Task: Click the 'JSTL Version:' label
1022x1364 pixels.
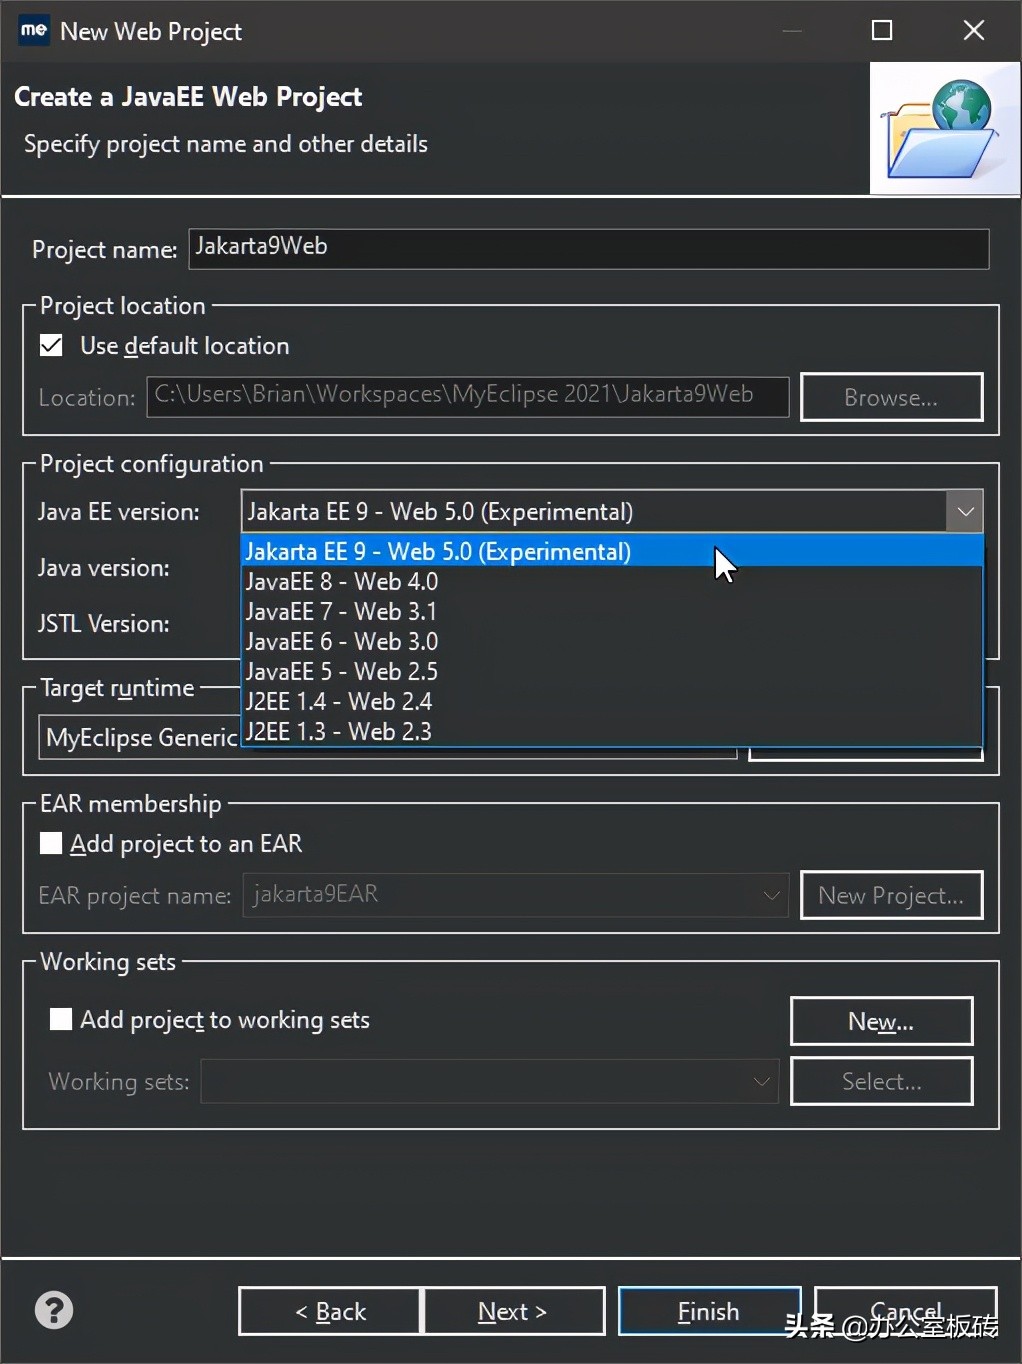Action: pos(104,624)
